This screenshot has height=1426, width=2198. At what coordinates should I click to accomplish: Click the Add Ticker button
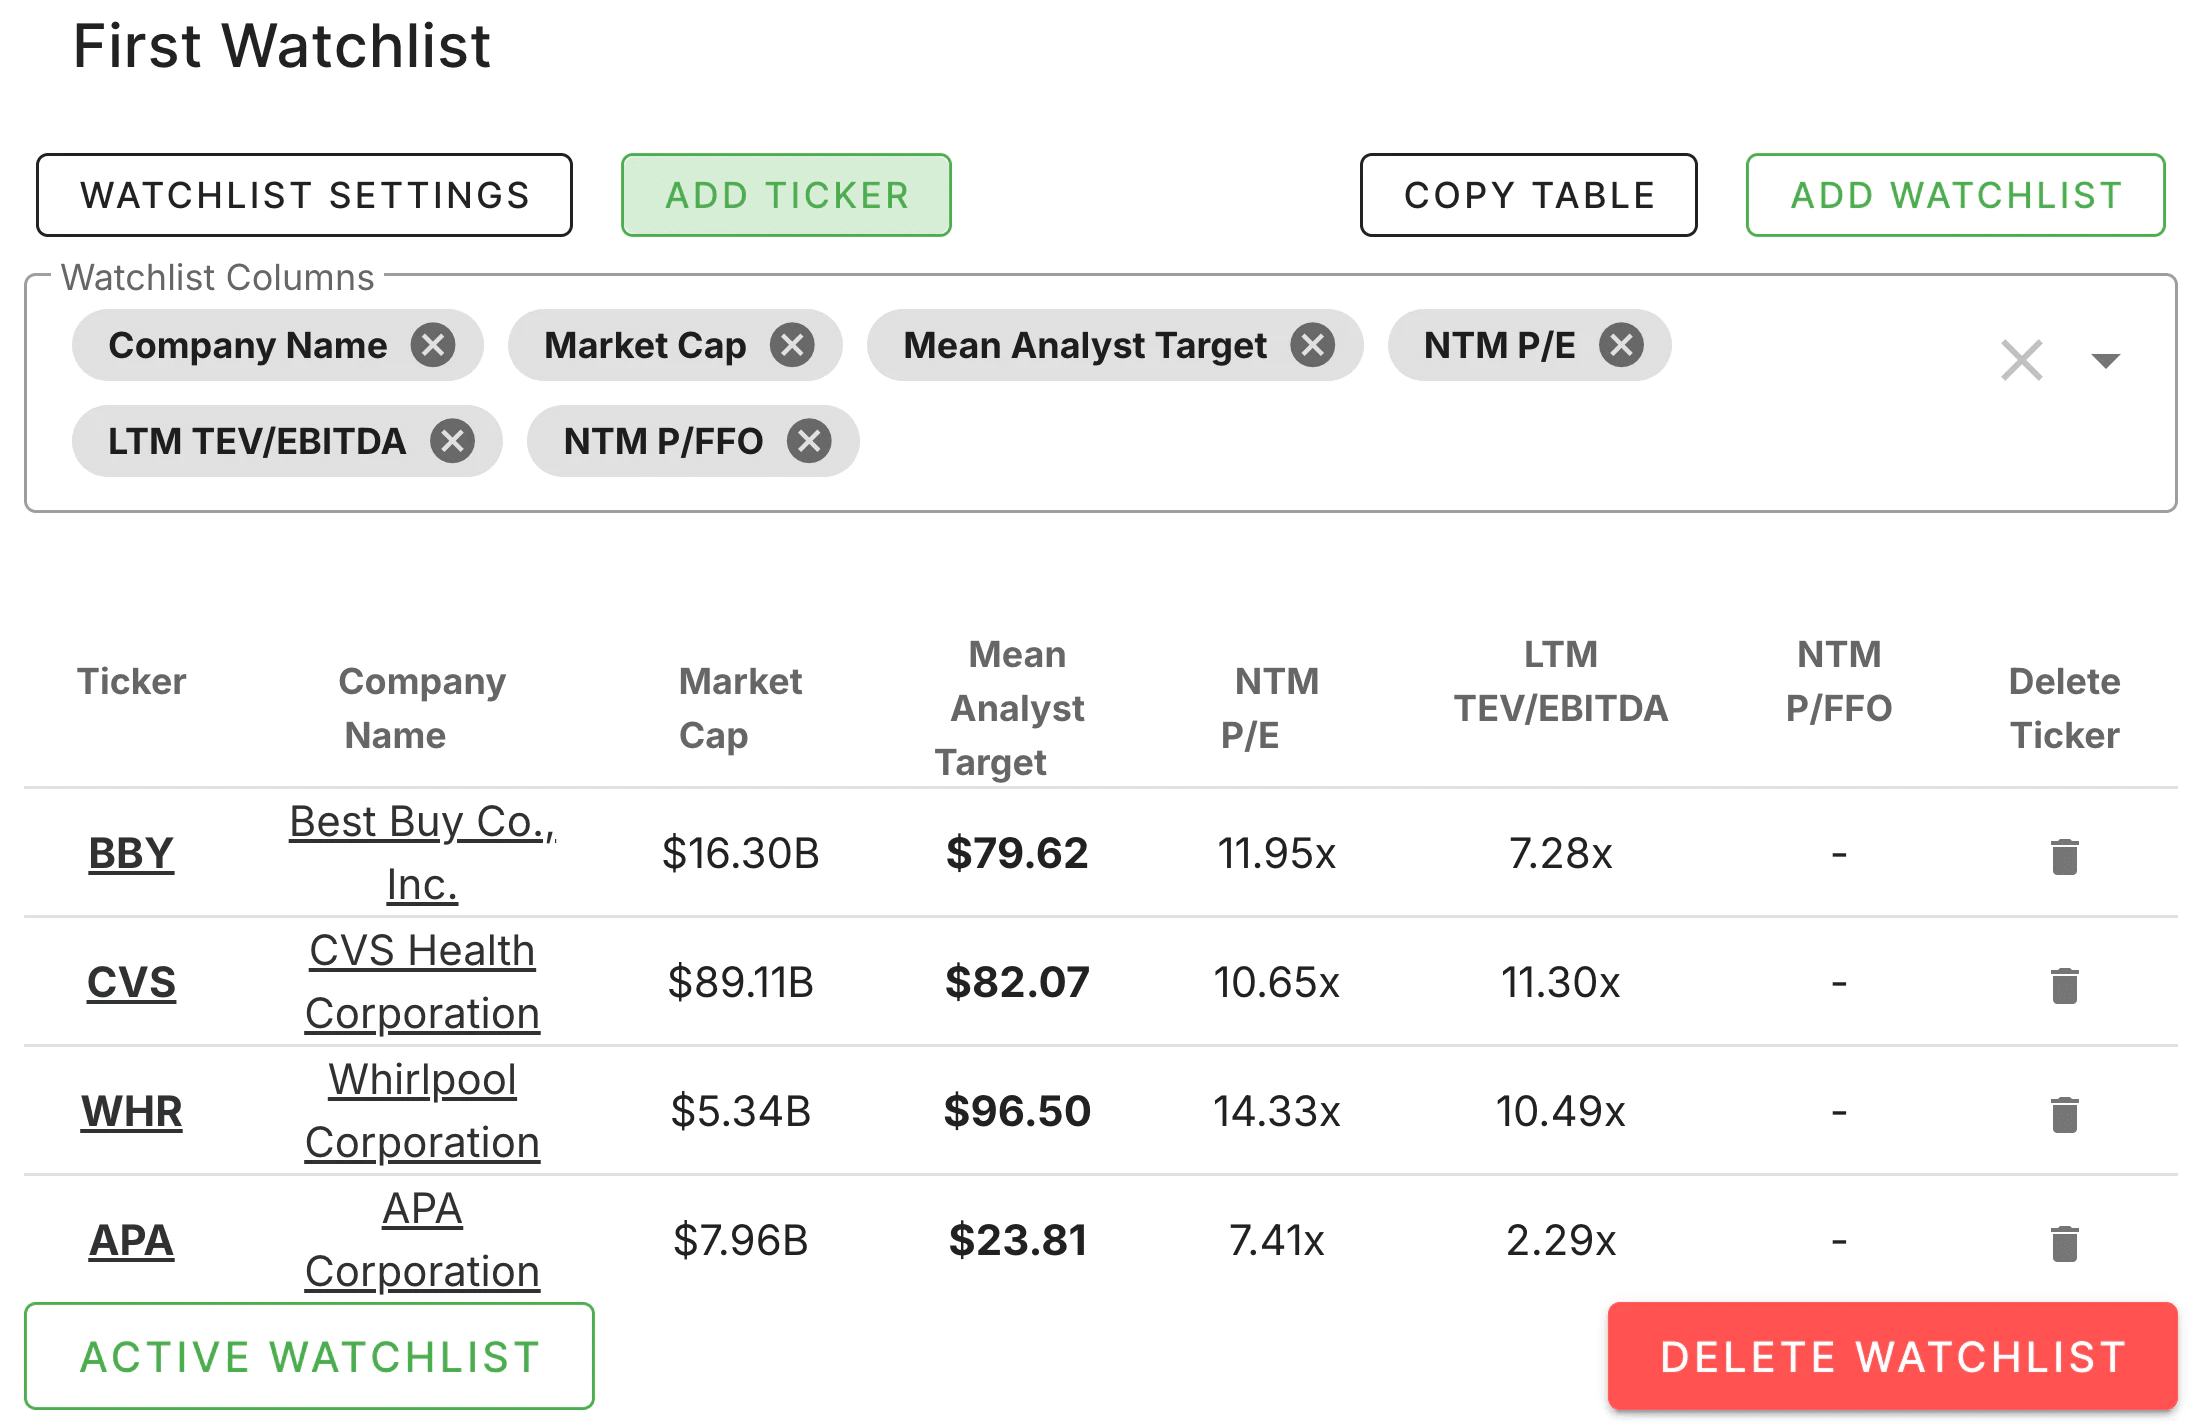[x=786, y=195]
